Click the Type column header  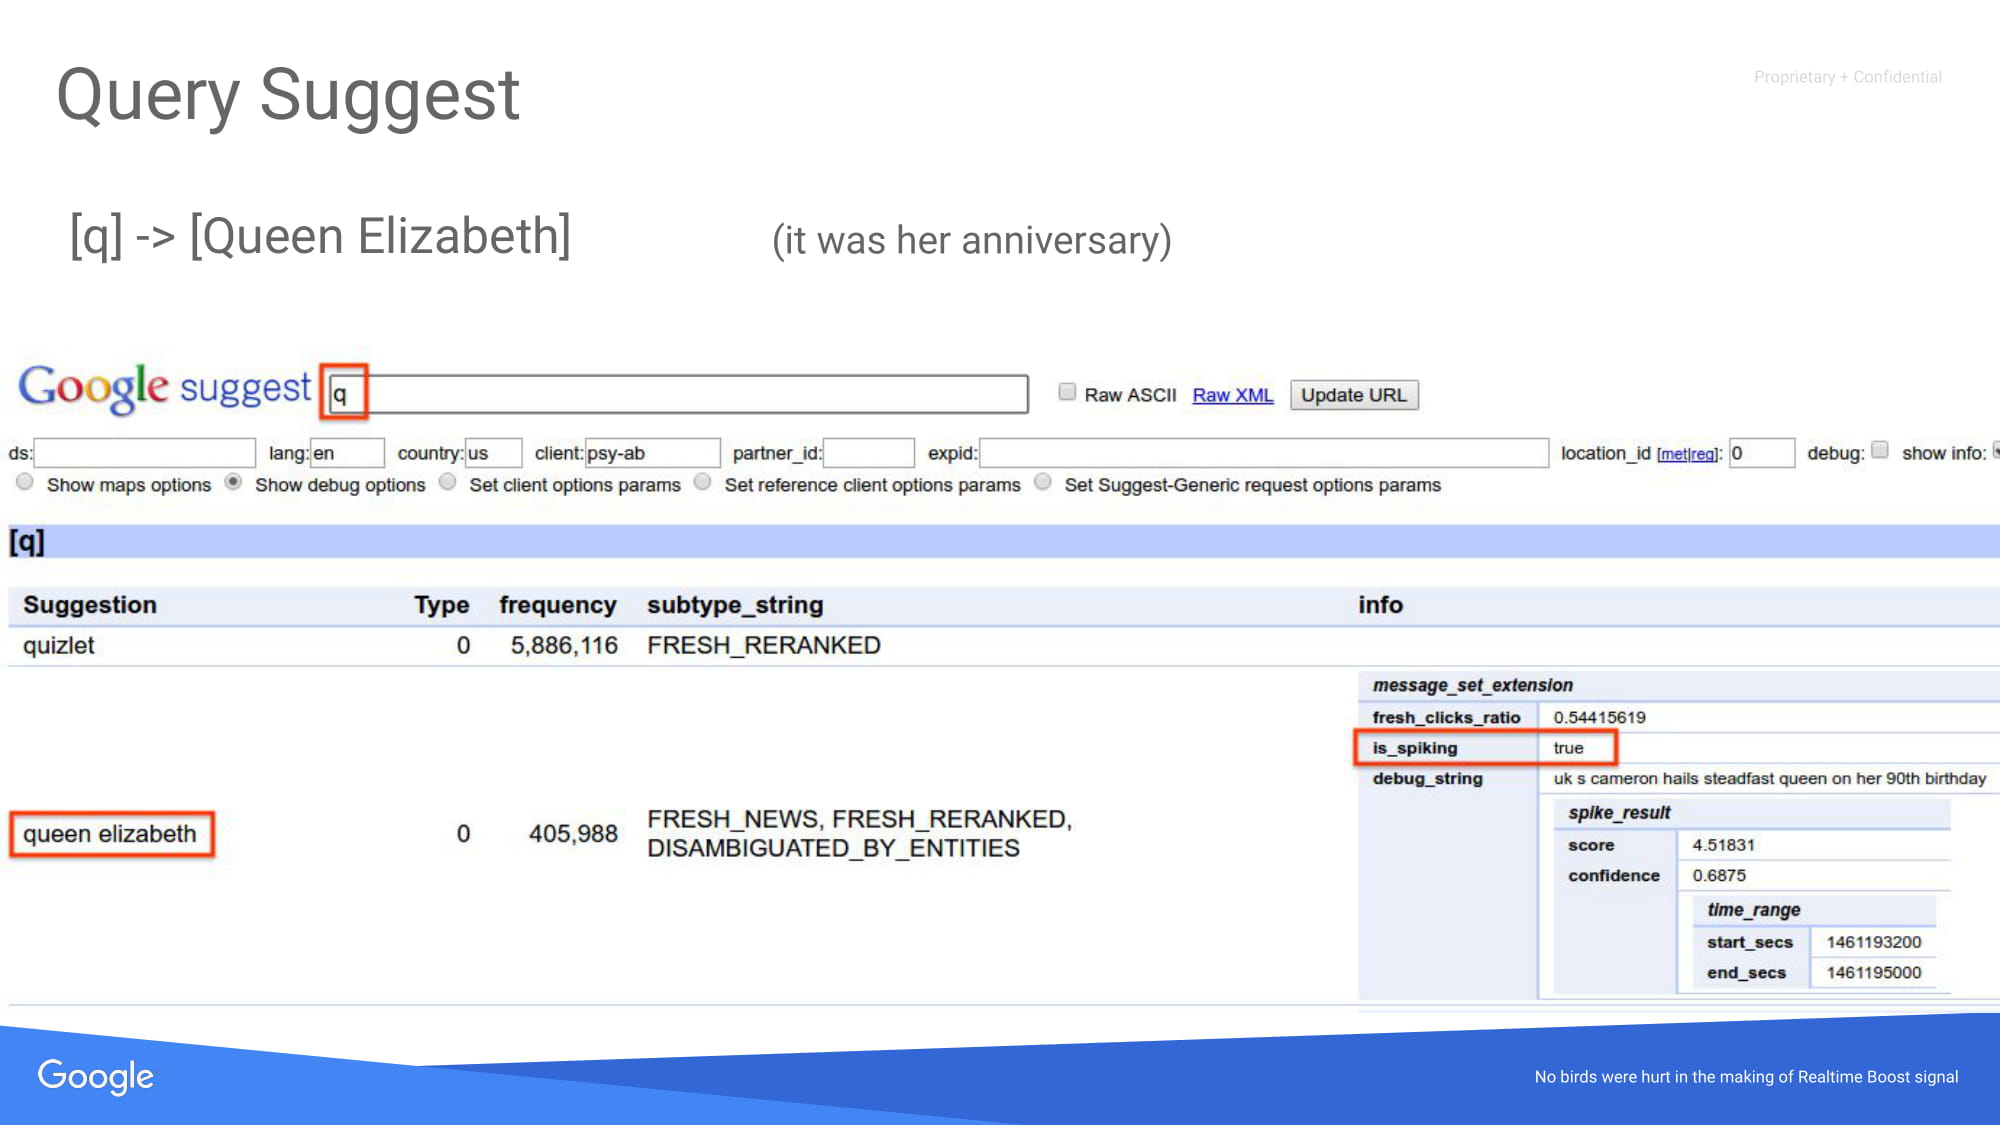tap(442, 605)
